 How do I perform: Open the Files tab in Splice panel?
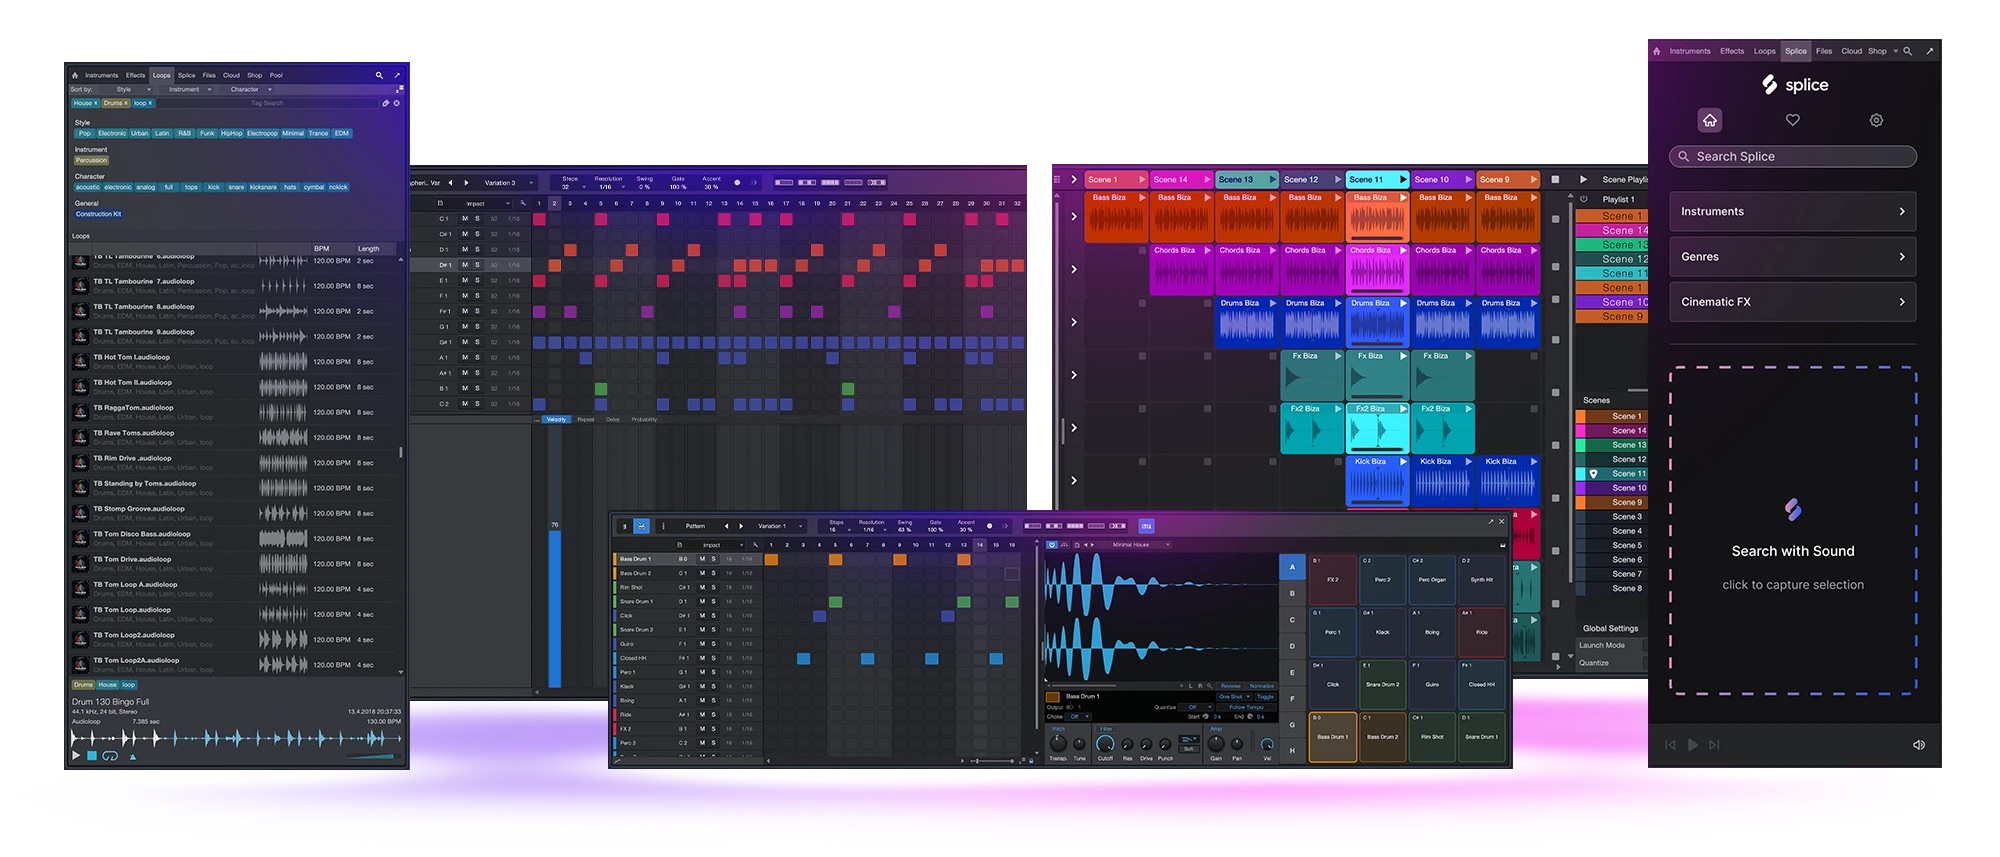pyautogui.click(x=1824, y=51)
